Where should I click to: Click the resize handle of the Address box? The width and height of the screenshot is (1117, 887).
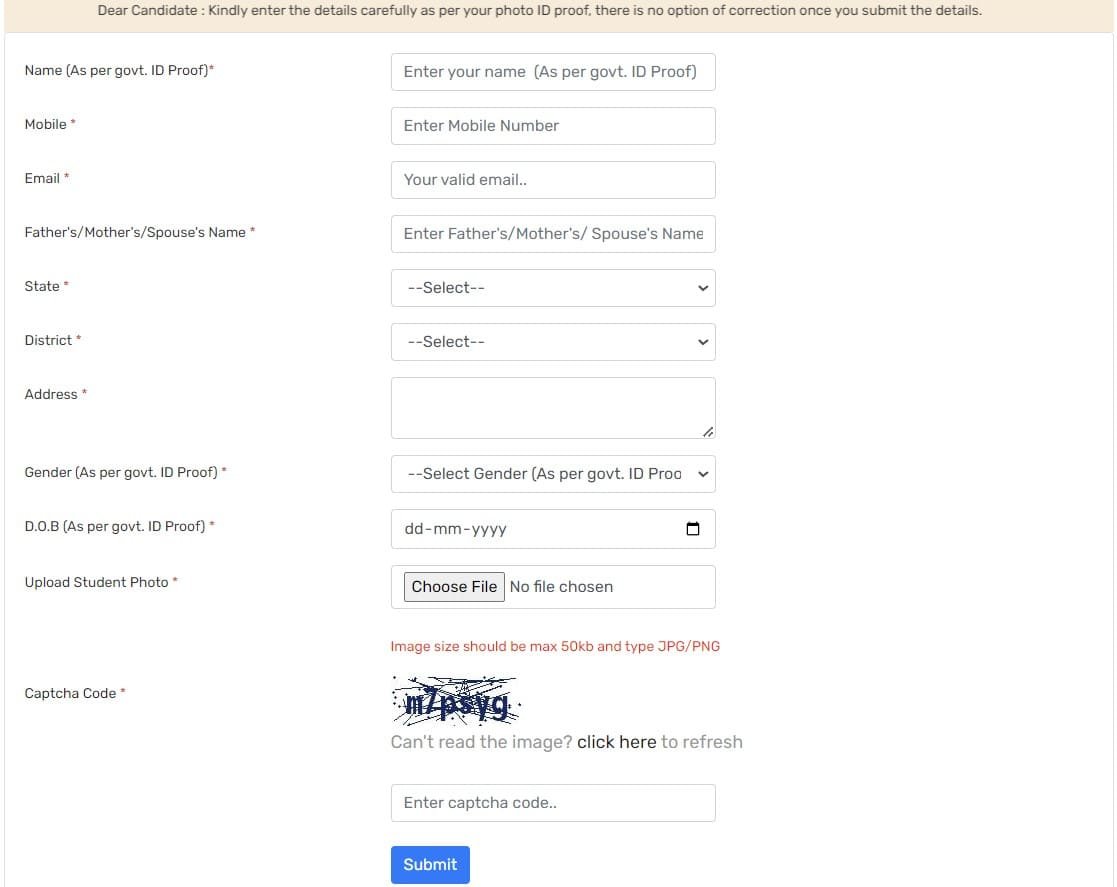710,432
